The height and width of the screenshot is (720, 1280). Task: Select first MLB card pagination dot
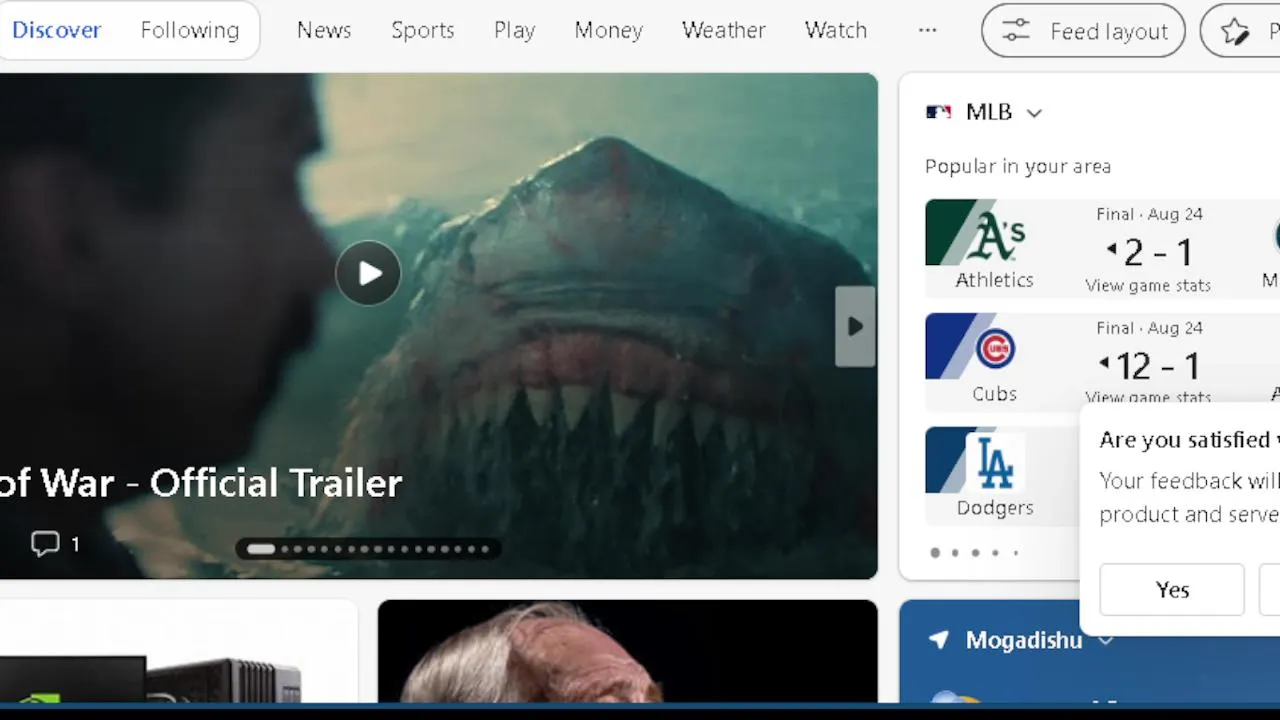coord(935,552)
